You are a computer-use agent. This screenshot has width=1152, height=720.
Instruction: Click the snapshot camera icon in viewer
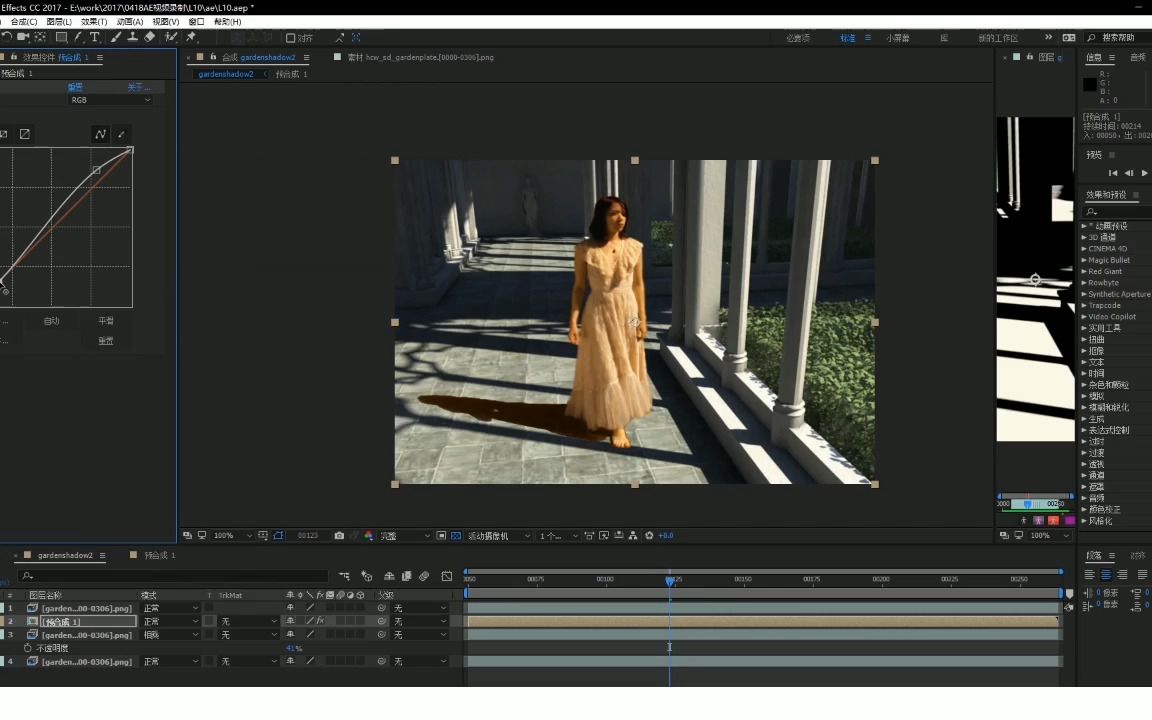point(339,536)
